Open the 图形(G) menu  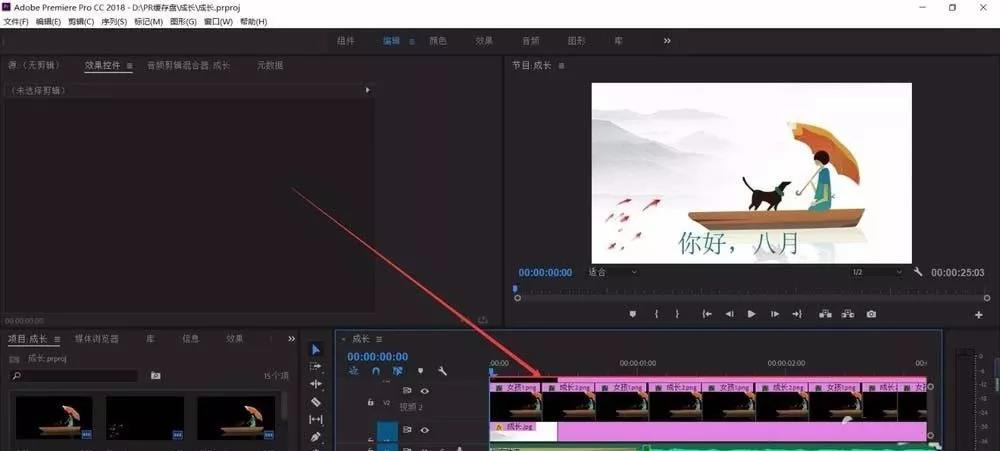pyautogui.click(x=184, y=22)
